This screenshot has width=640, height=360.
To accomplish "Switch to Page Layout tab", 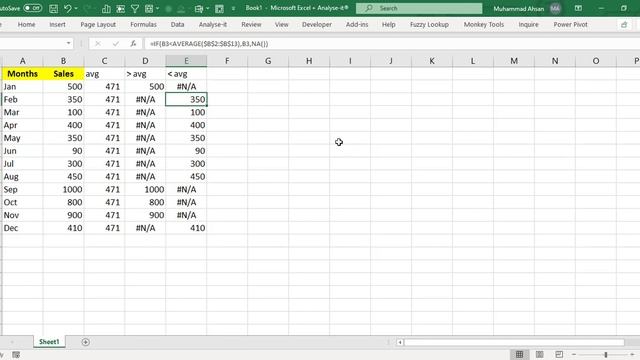I will (x=98, y=24).
